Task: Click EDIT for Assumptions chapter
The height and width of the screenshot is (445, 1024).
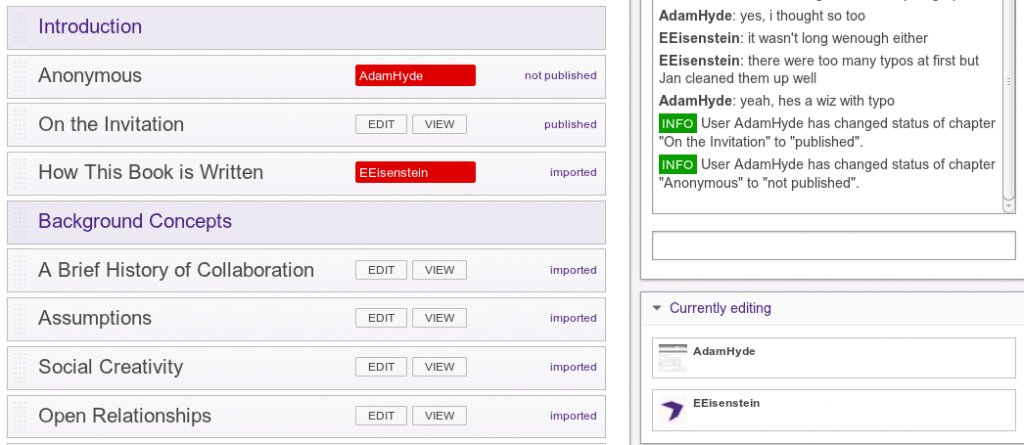Action: (x=381, y=318)
